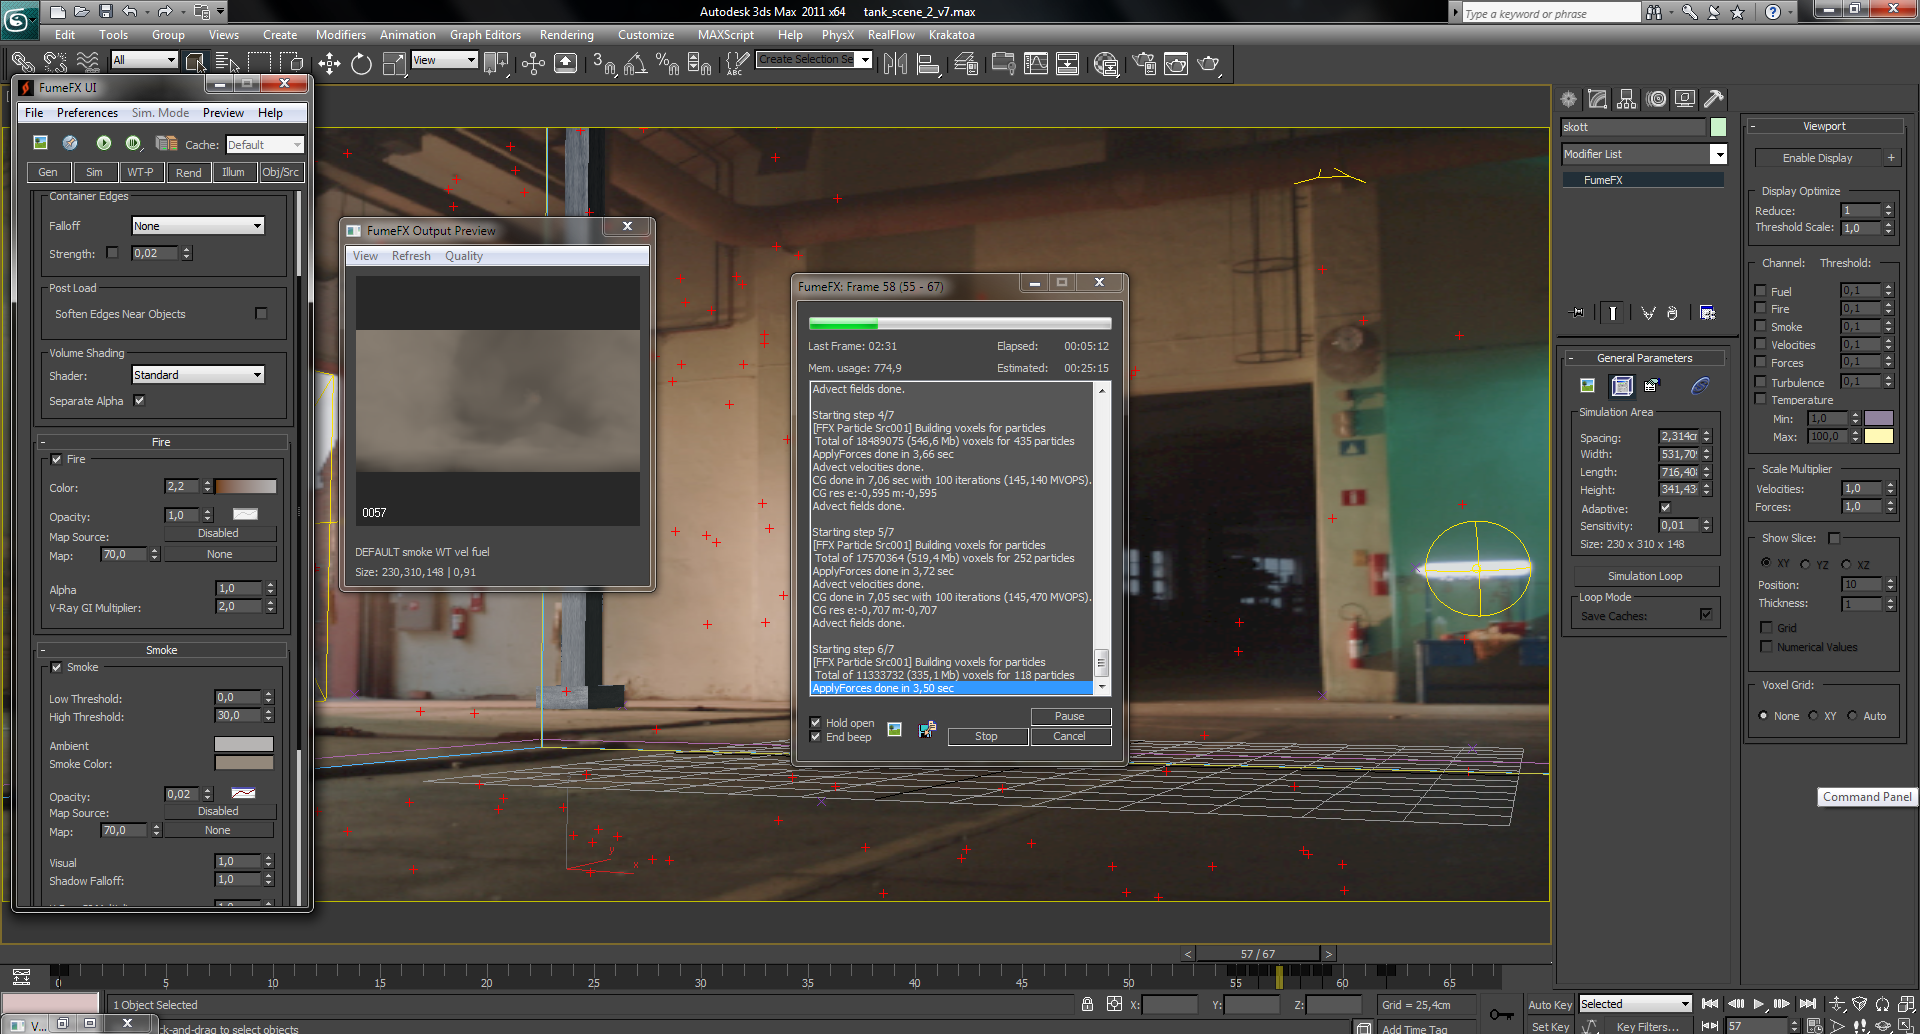Play the animation in playback controls
Image resolution: width=1920 pixels, height=1034 pixels.
[1758, 1004]
